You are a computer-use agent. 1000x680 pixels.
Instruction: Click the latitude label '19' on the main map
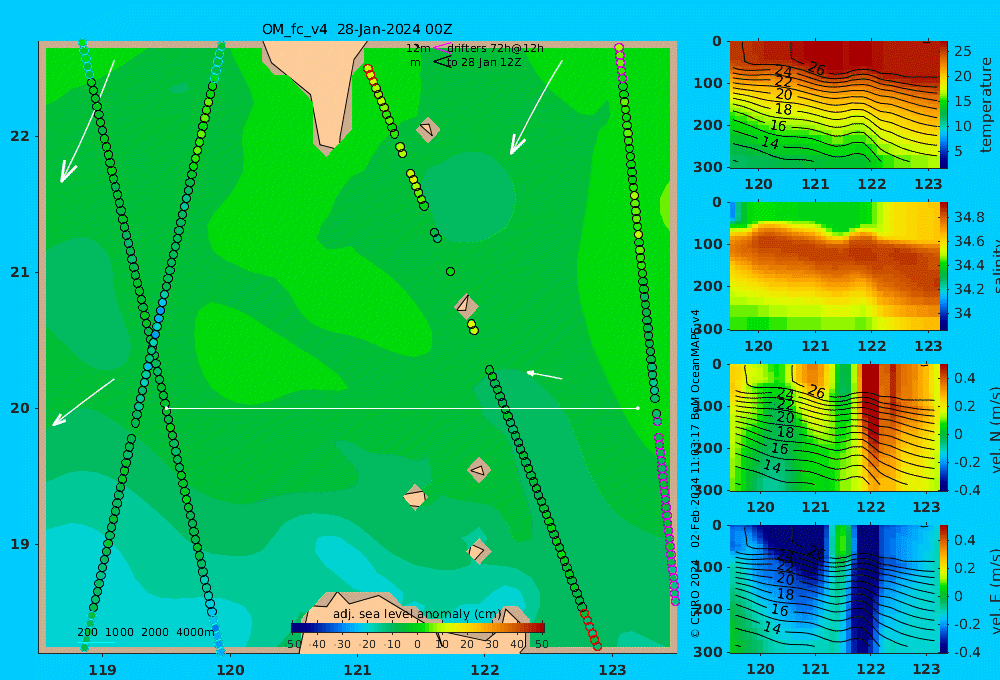(20, 544)
